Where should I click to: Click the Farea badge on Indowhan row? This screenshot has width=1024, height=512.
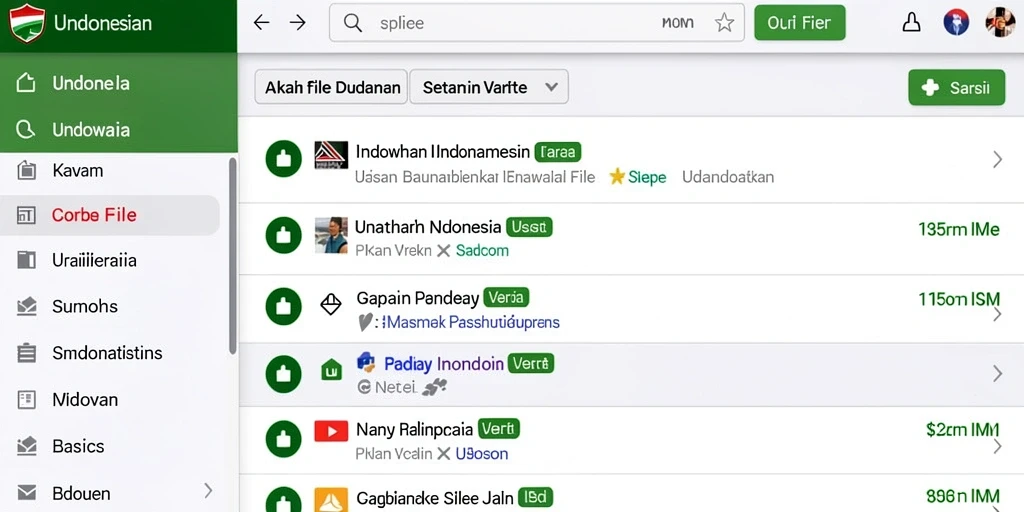pos(558,152)
